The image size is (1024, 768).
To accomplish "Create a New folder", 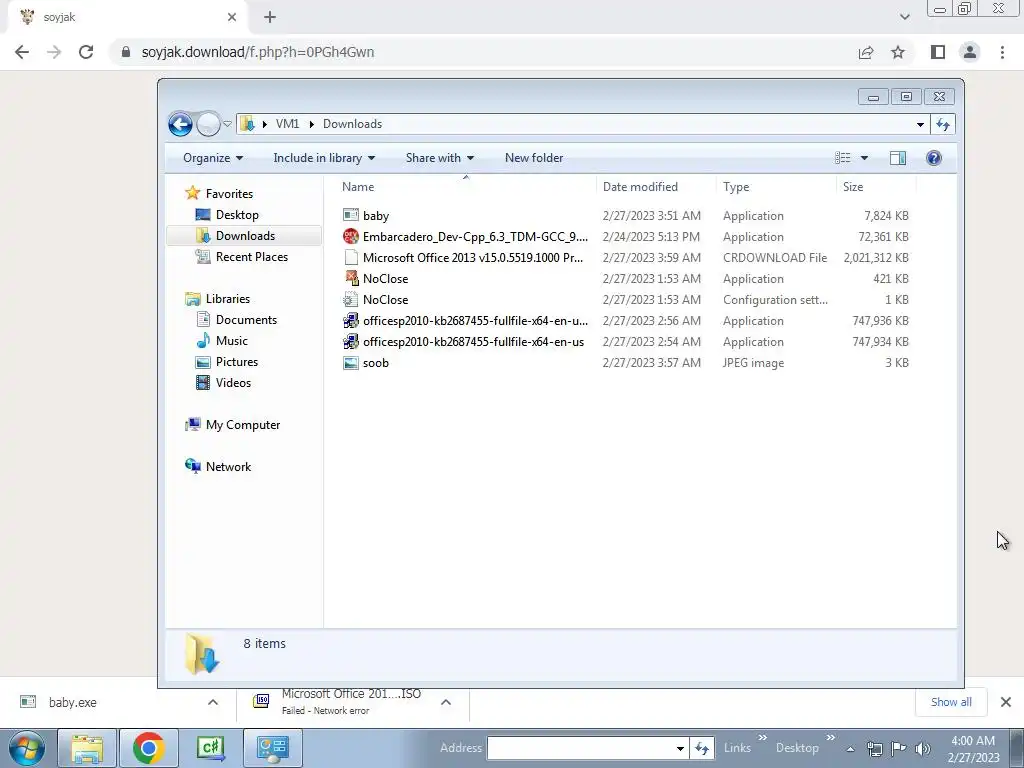I will pos(534,158).
